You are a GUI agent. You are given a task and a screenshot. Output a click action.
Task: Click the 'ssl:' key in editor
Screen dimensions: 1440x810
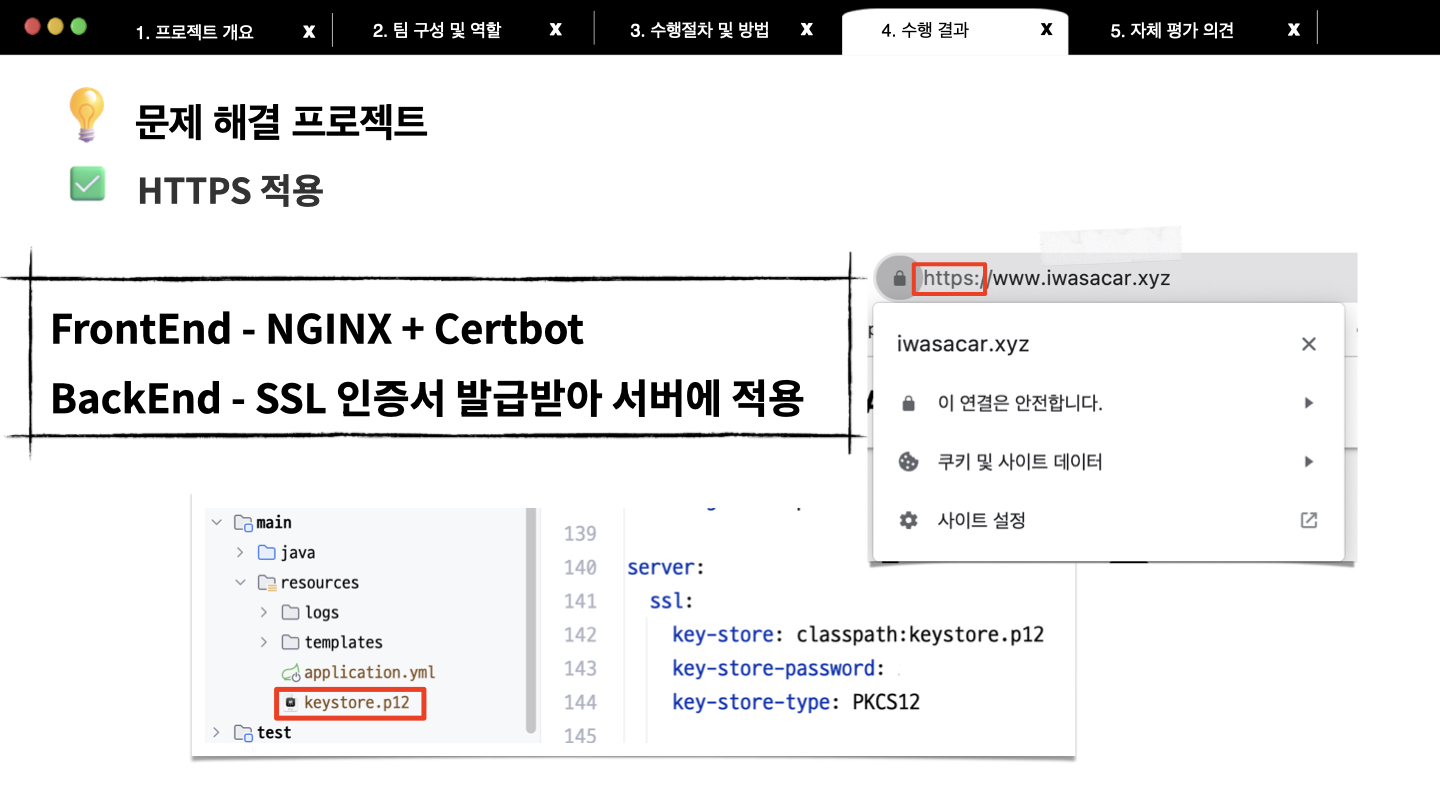click(x=671, y=601)
